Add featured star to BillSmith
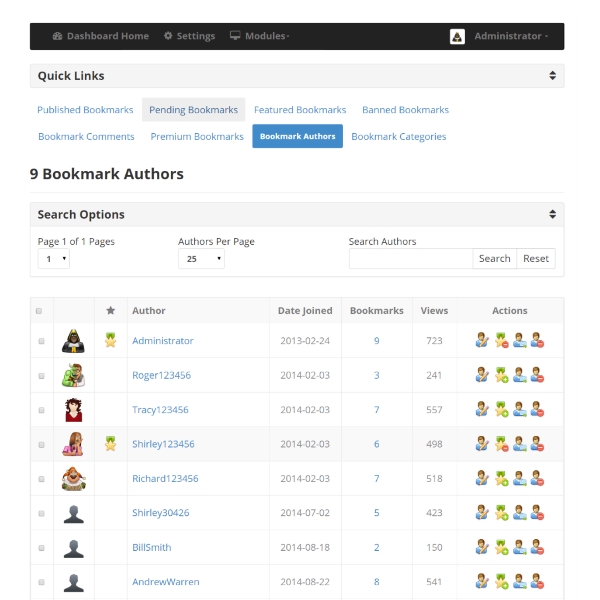 click(501, 547)
